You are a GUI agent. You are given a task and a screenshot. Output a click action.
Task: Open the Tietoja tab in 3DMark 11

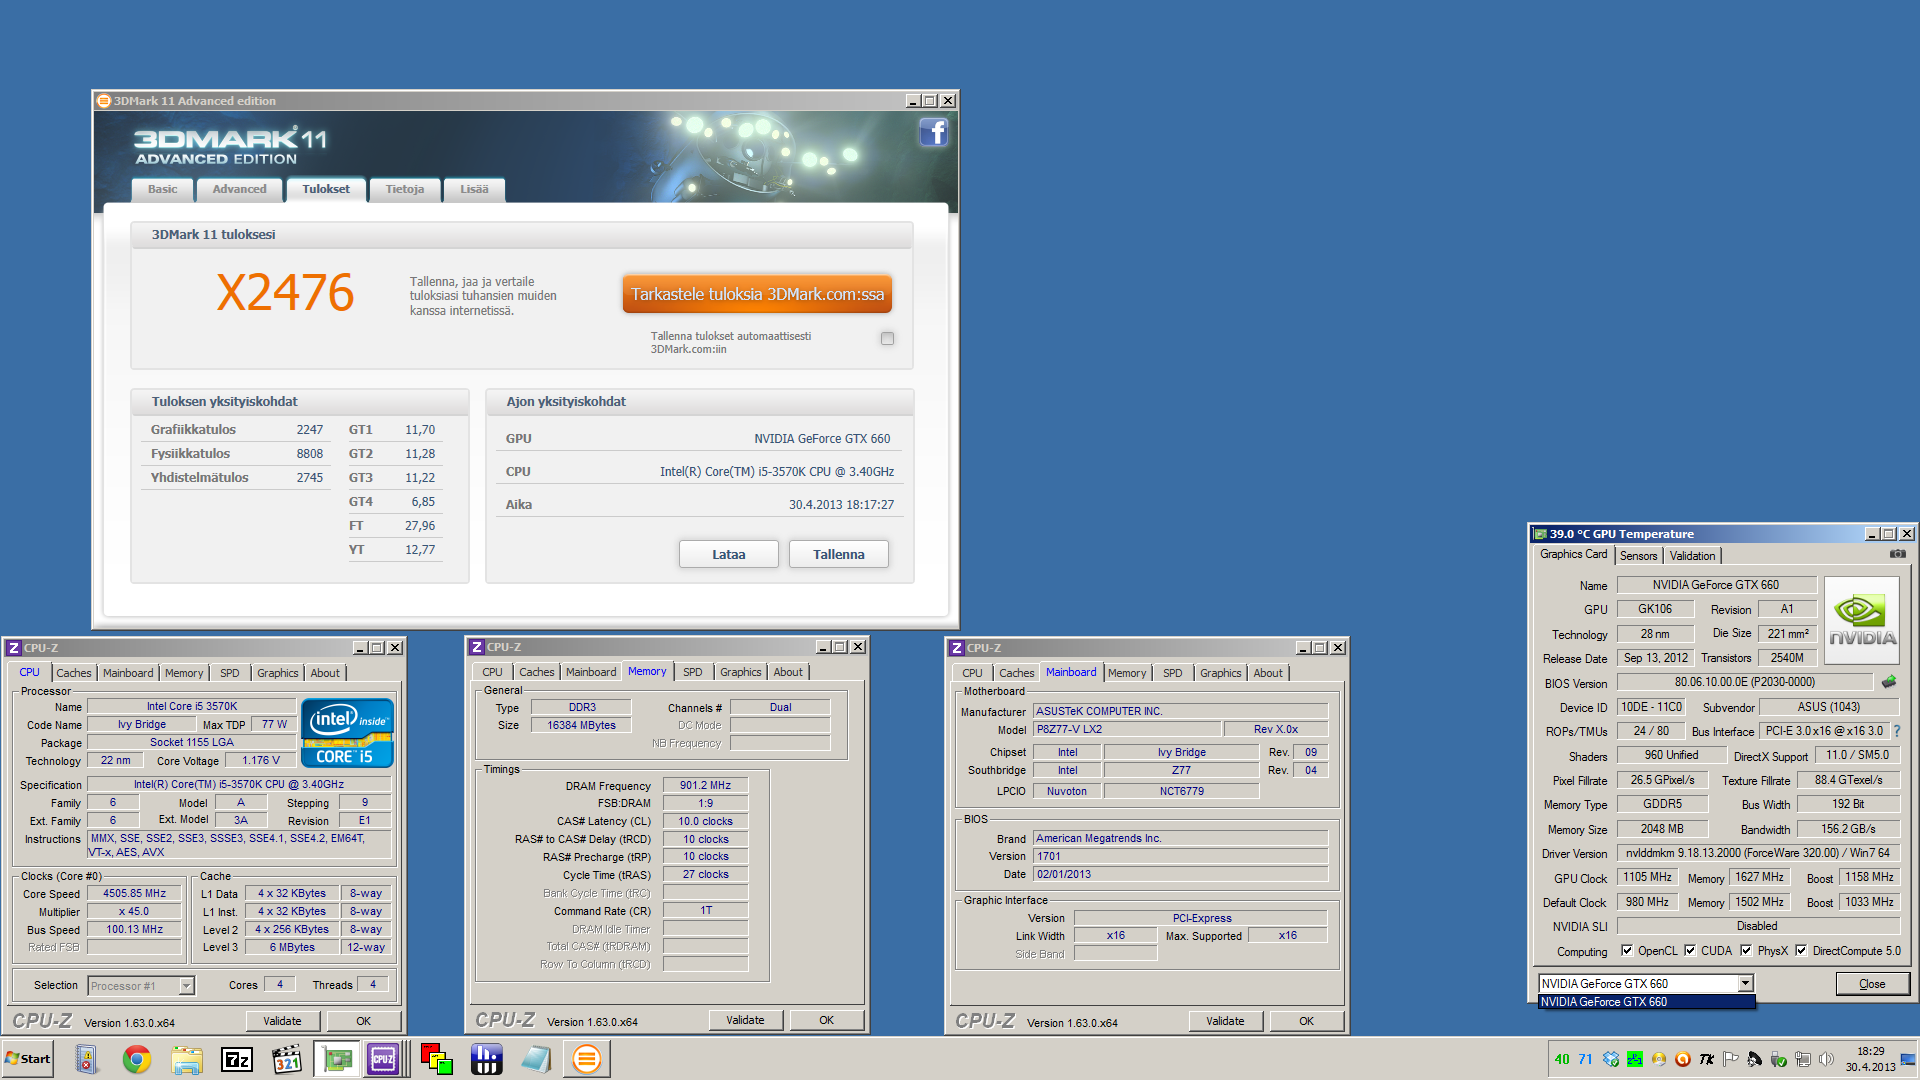(x=405, y=189)
